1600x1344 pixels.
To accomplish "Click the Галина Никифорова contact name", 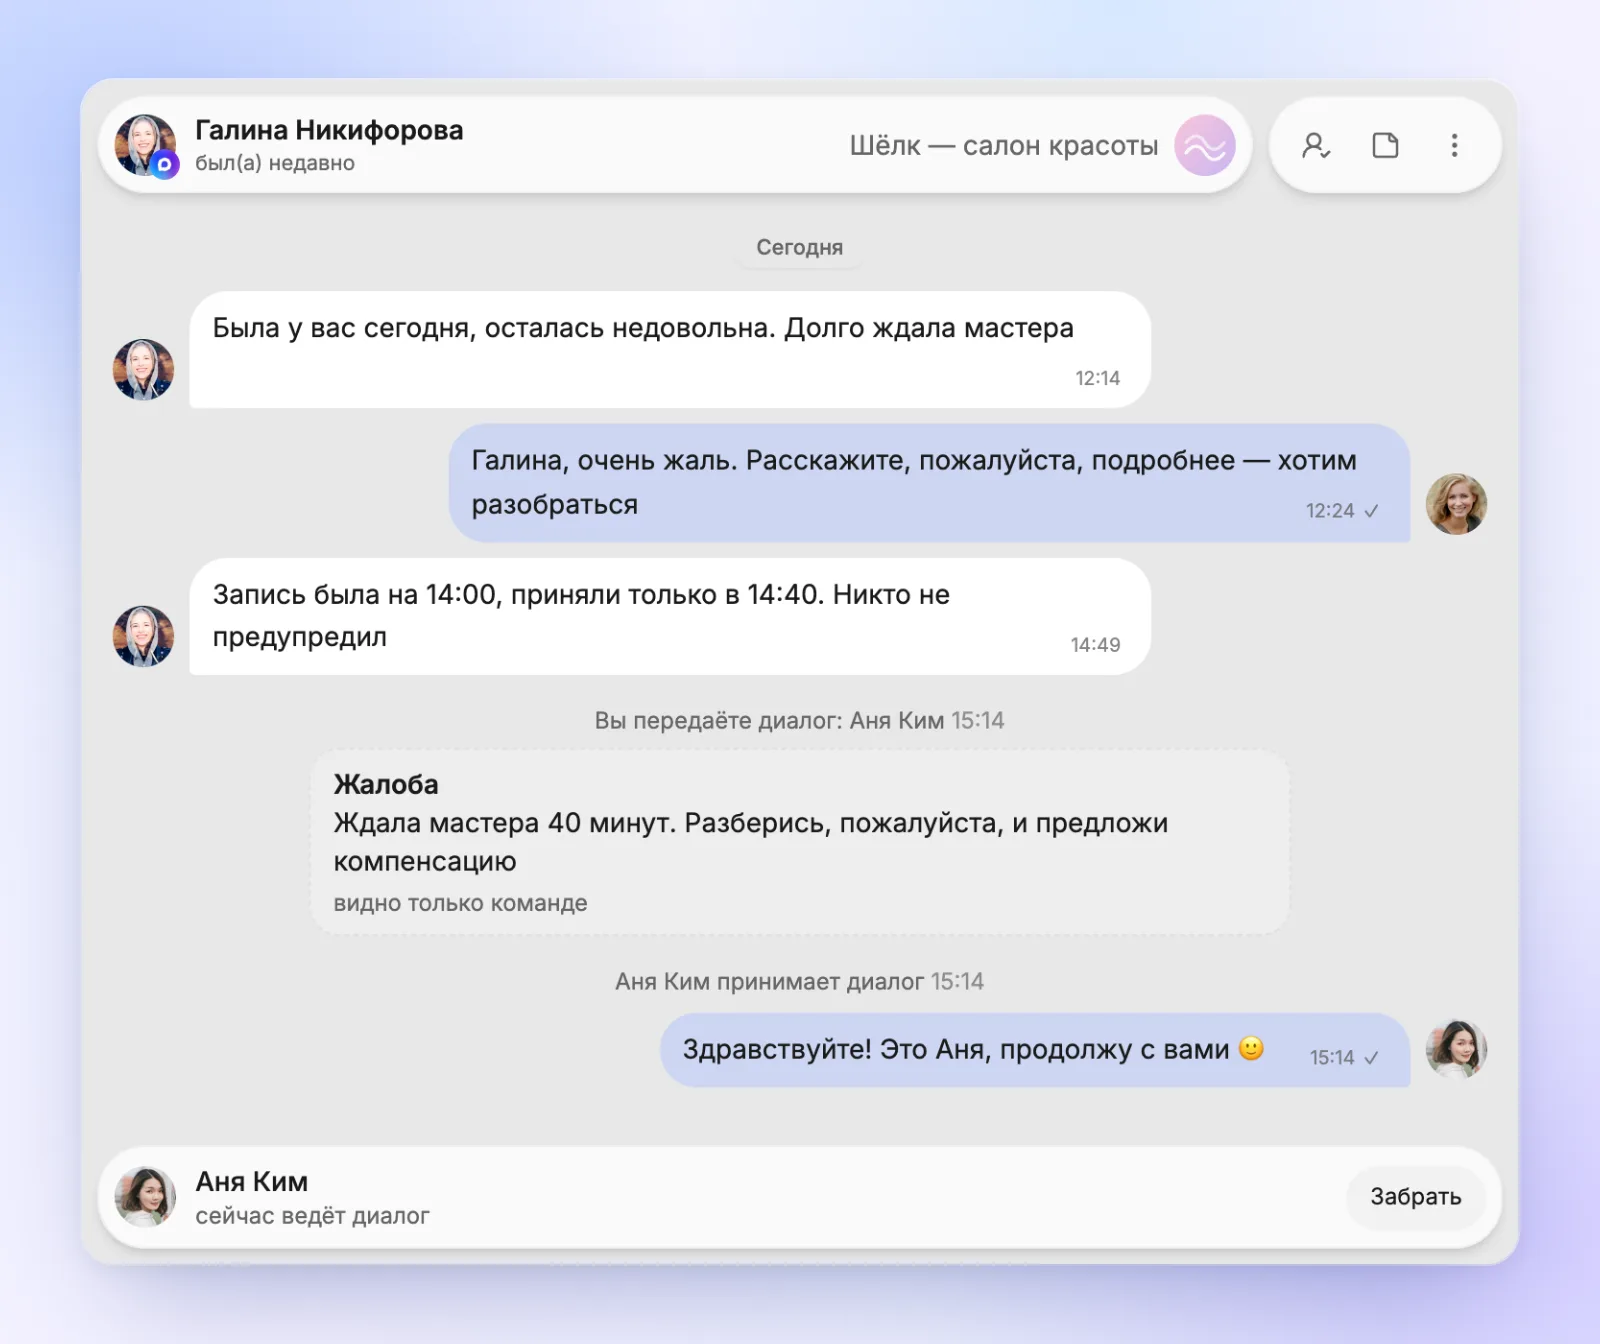I will (329, 130).
